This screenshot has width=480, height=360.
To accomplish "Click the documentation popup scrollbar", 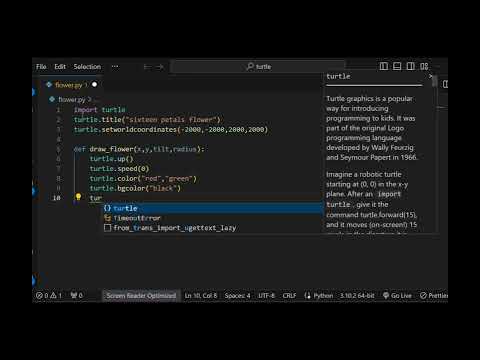I will pos(434,82).
